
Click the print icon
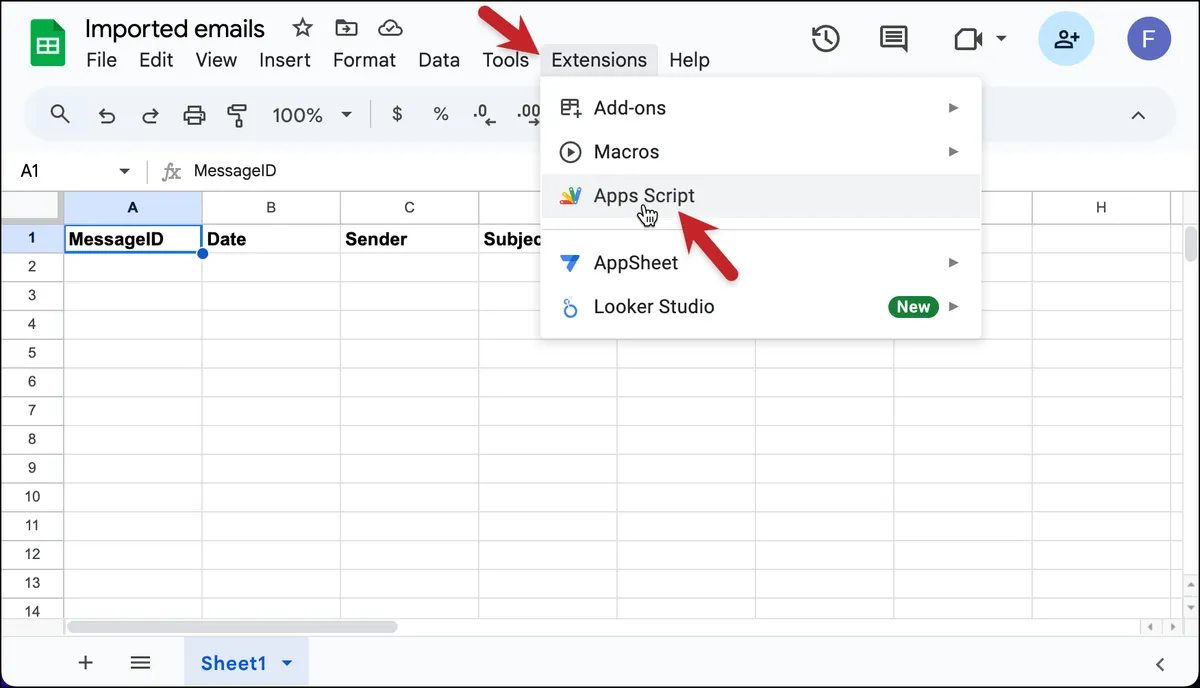click(194, 116)
